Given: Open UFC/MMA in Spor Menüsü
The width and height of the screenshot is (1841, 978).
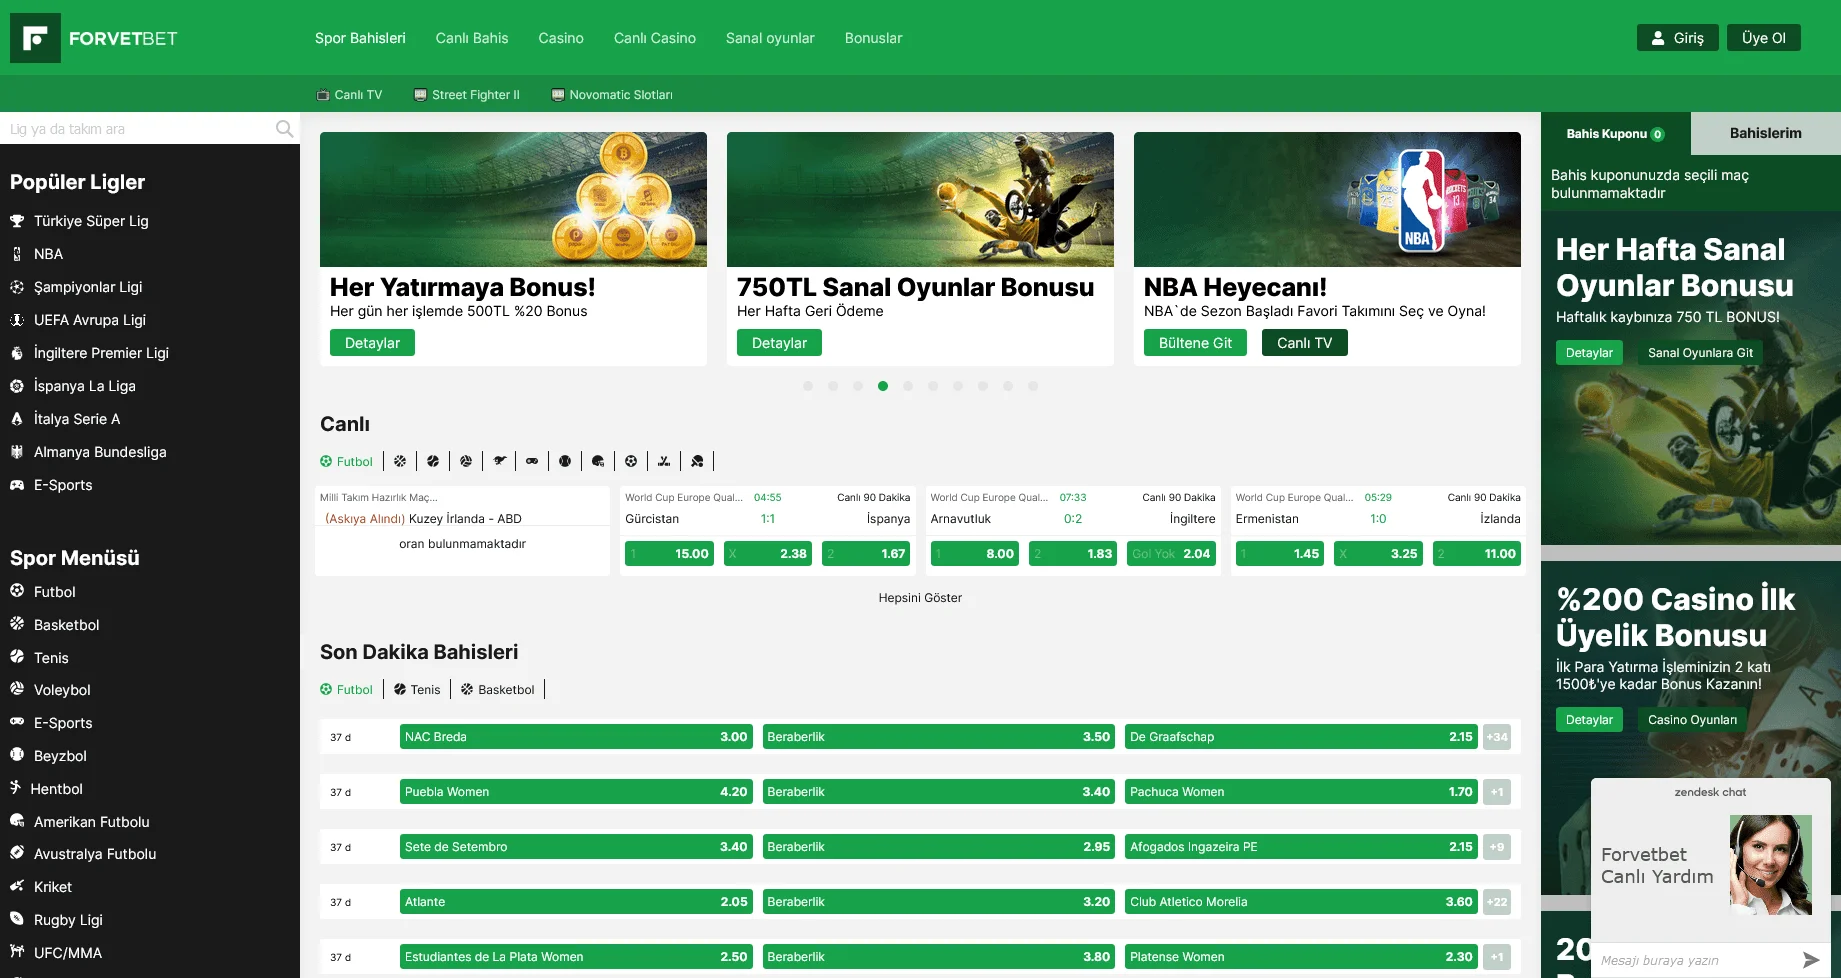Looking at the screenshot, I should point(67,953).
